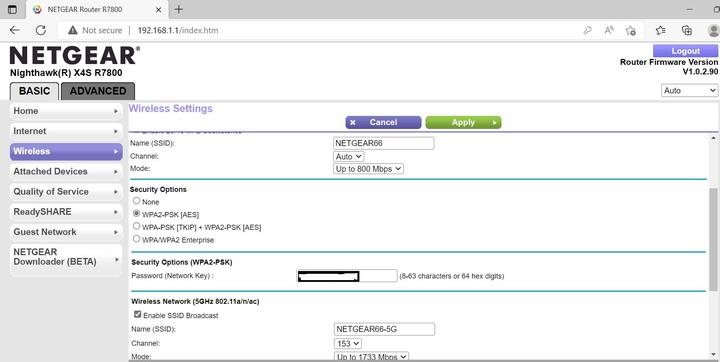This screenshot has height=362, width=720.
Task: Open Quality of Service page
Action: [x=66, y=192]
